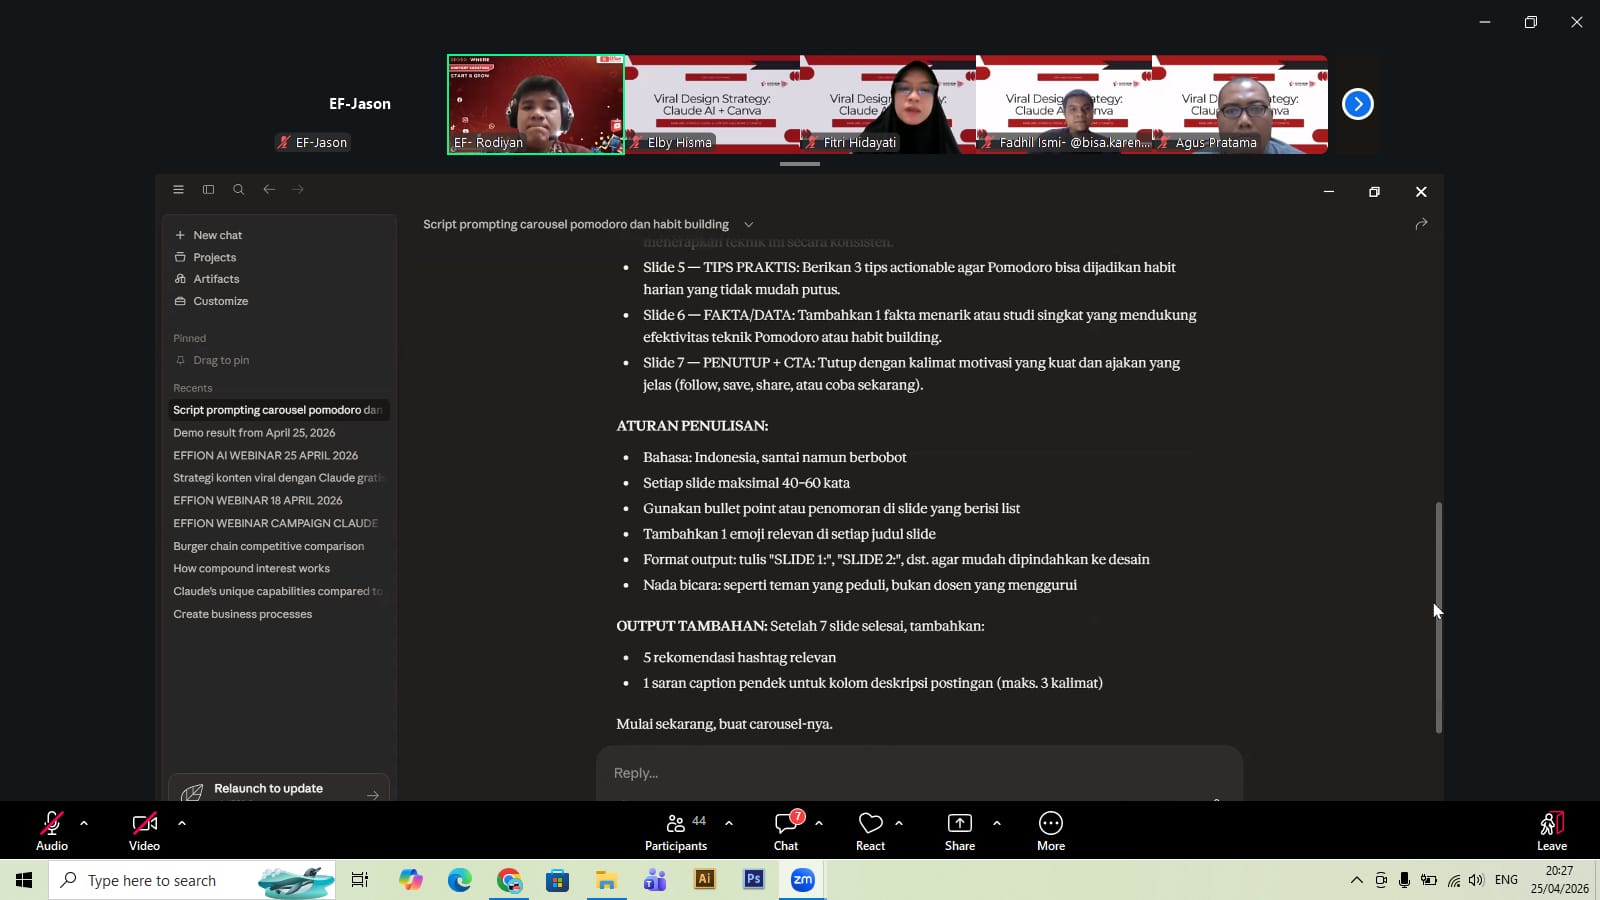
Task: Open Artifacts in the sidebar
Action: click(206, 279)
